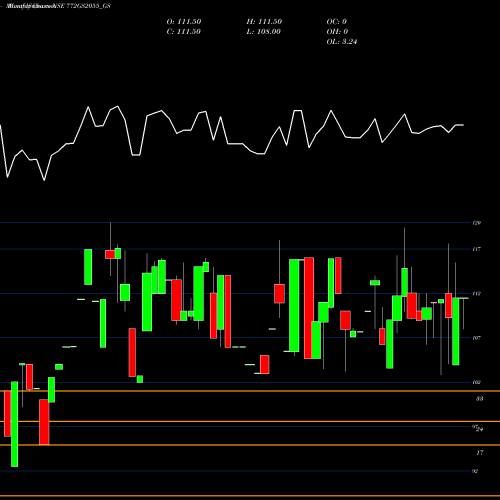Click the close price value C: 111.50
The width and height of the screenshot is (500, 500).
pos(183,32)
